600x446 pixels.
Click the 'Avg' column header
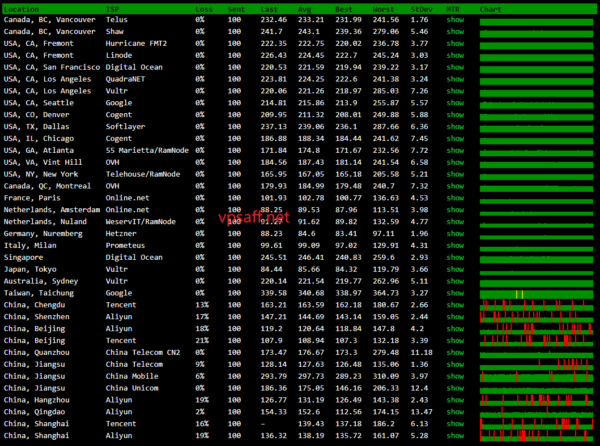[x=305, y=9]
